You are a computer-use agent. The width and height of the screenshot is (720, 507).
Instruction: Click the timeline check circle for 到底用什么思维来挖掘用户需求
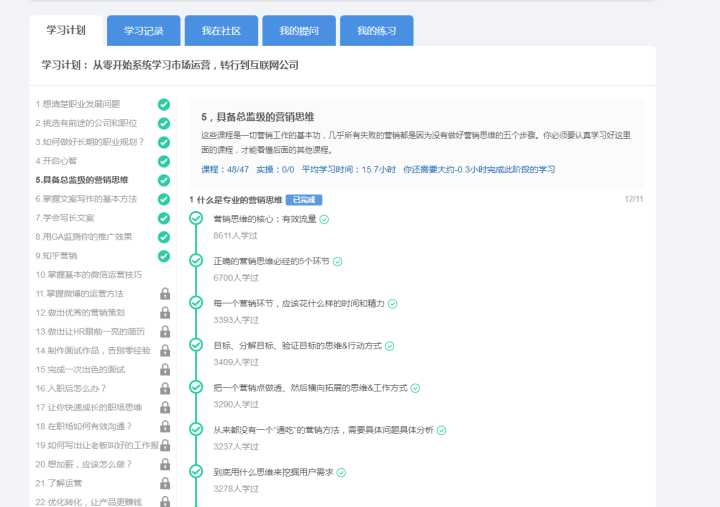tap(196, 472)
